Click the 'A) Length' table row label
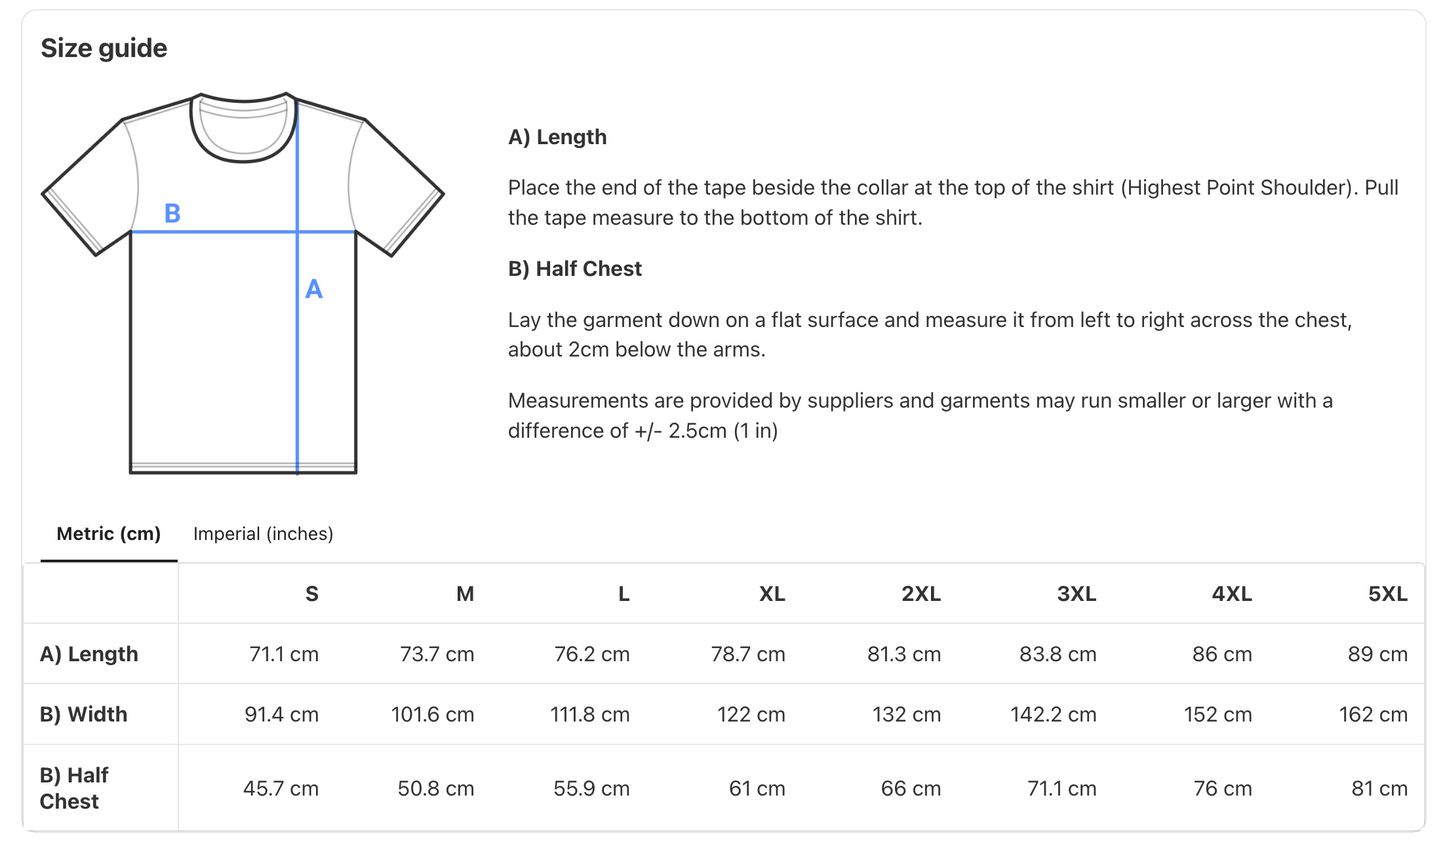 coord(89,654)
